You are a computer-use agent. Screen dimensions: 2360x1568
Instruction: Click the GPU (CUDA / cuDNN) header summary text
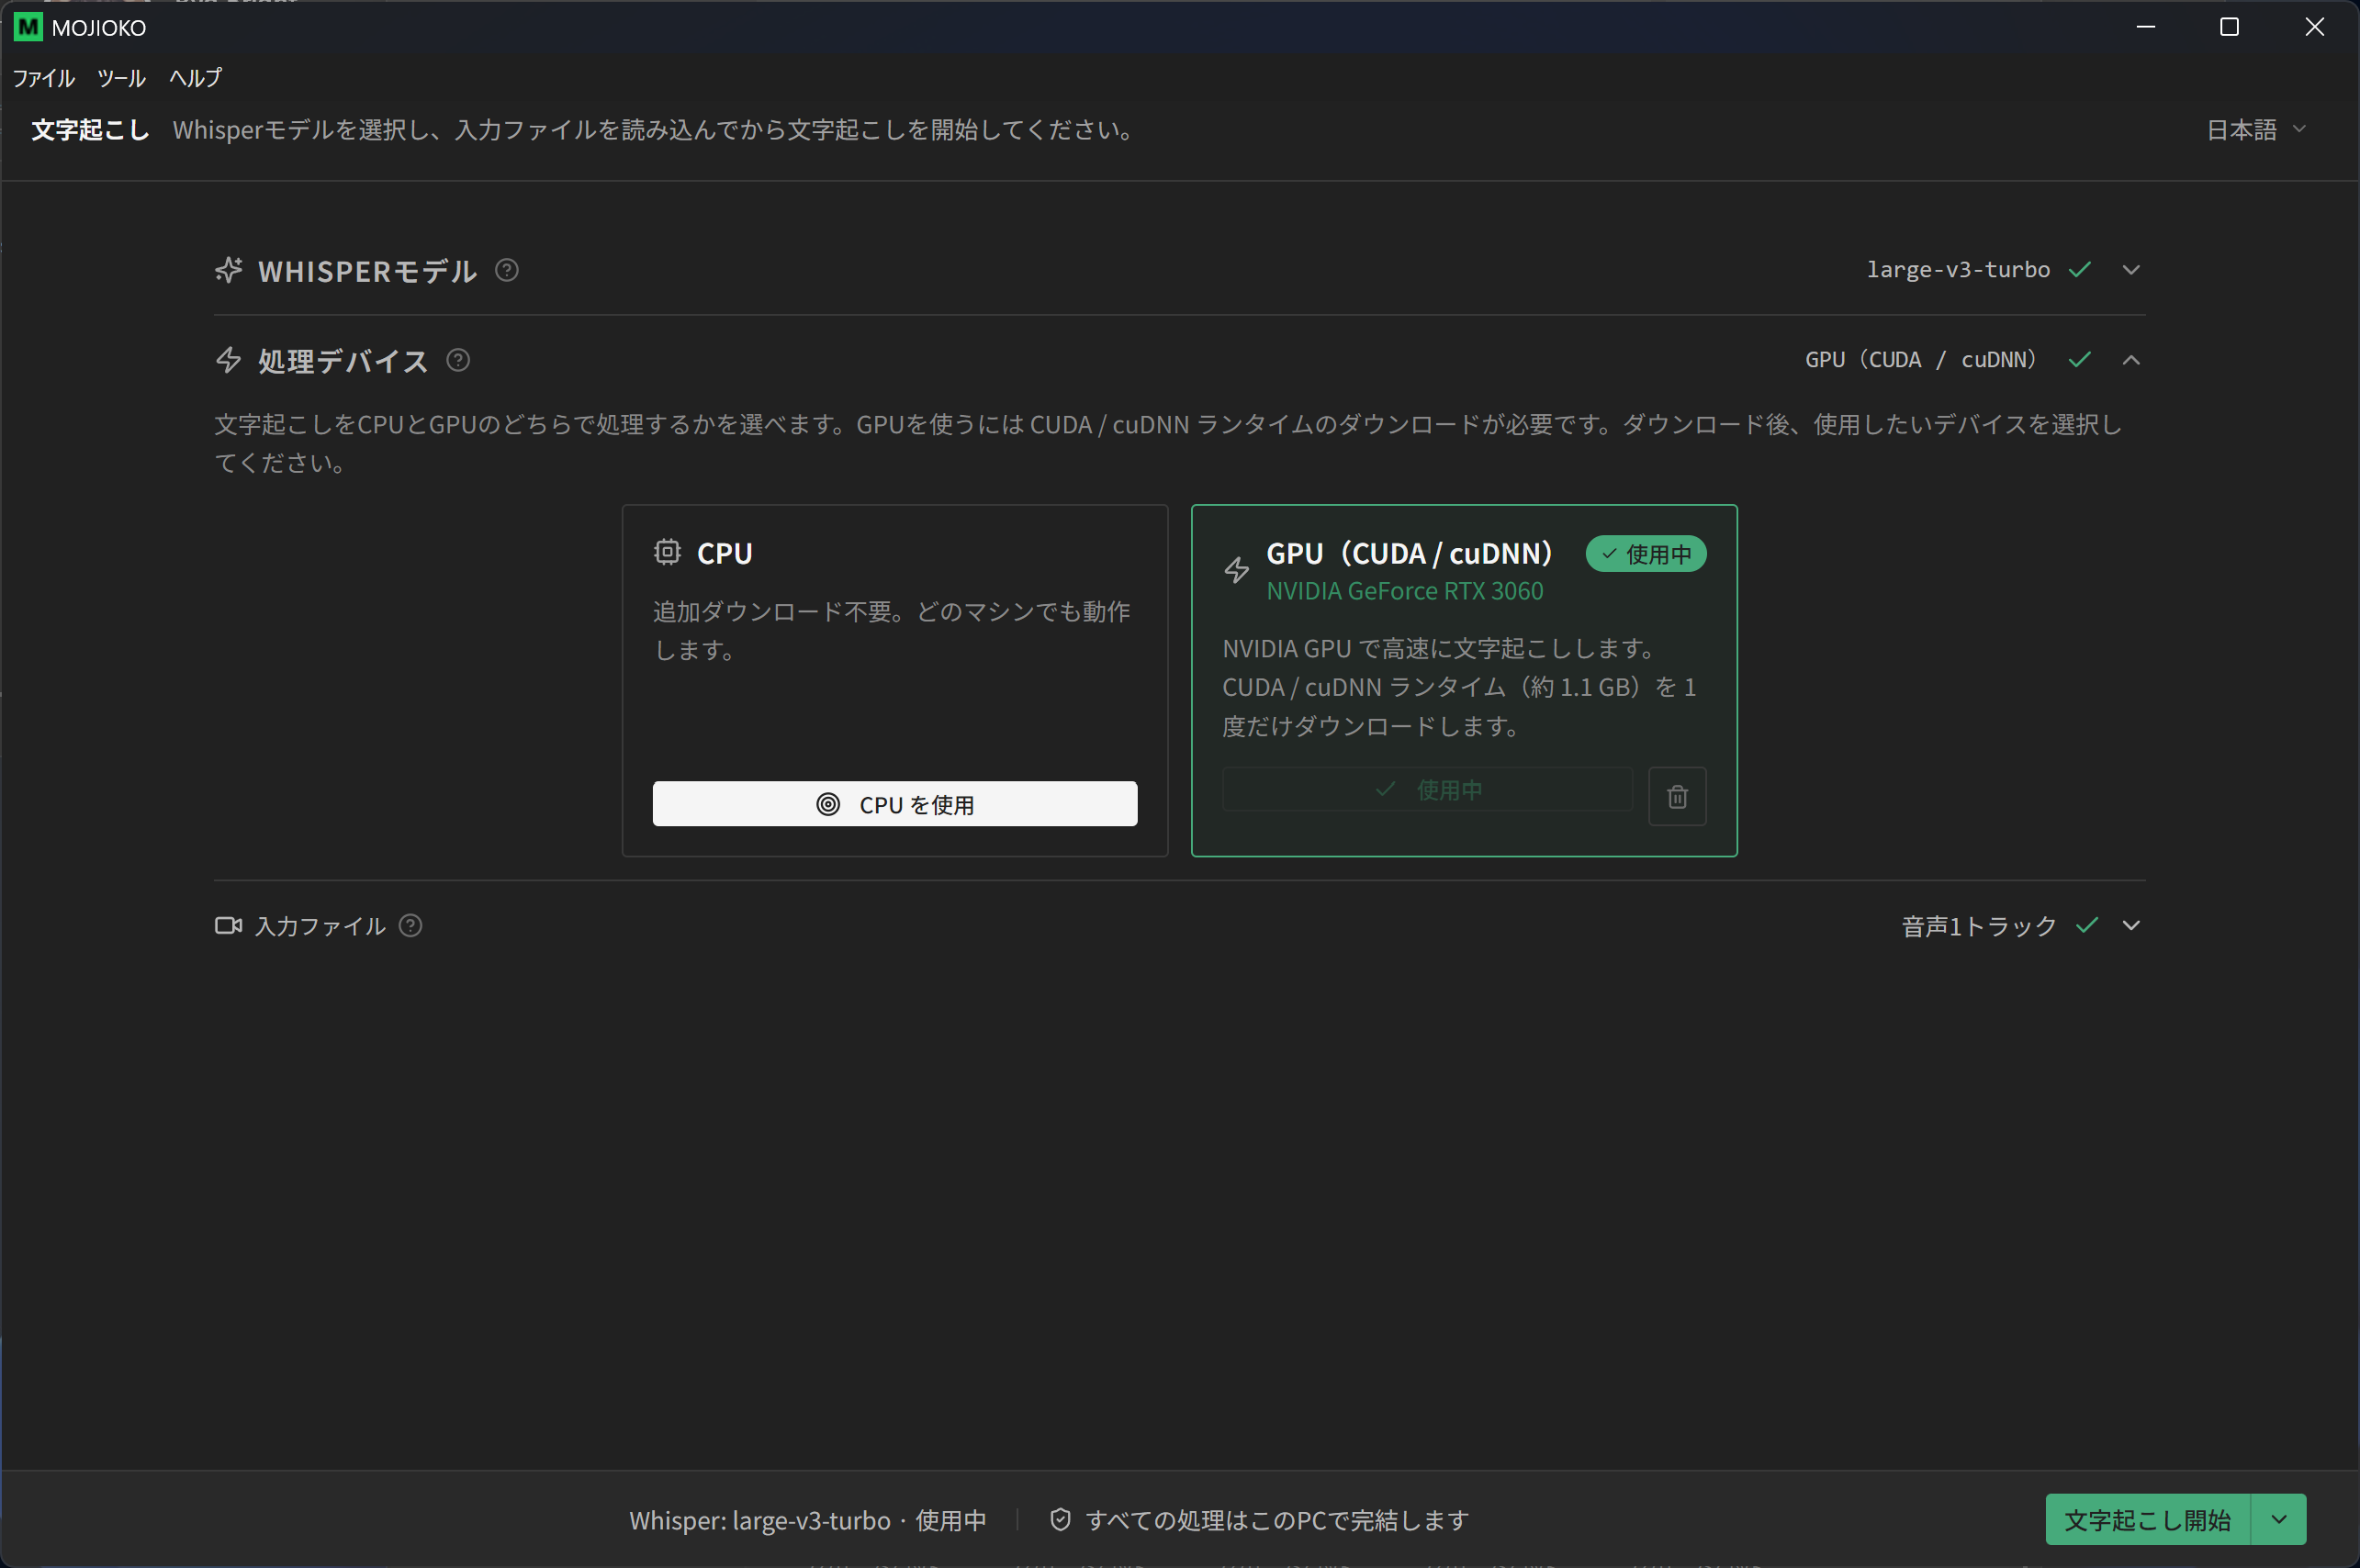click(1920, 359)
